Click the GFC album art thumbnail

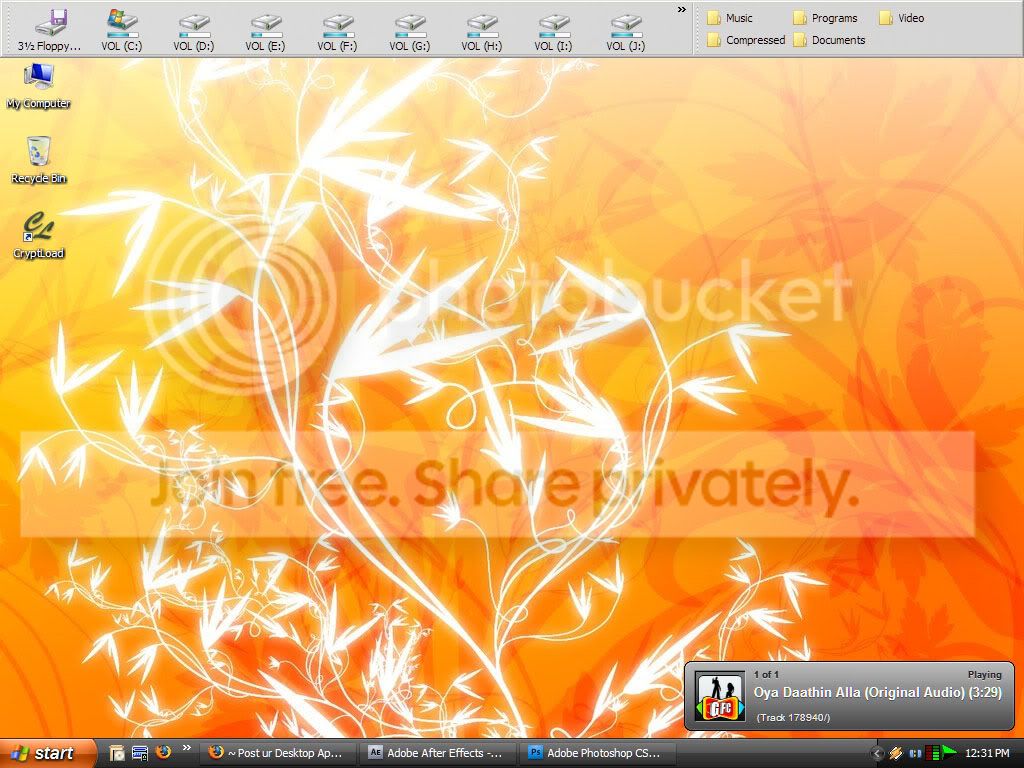720,696
